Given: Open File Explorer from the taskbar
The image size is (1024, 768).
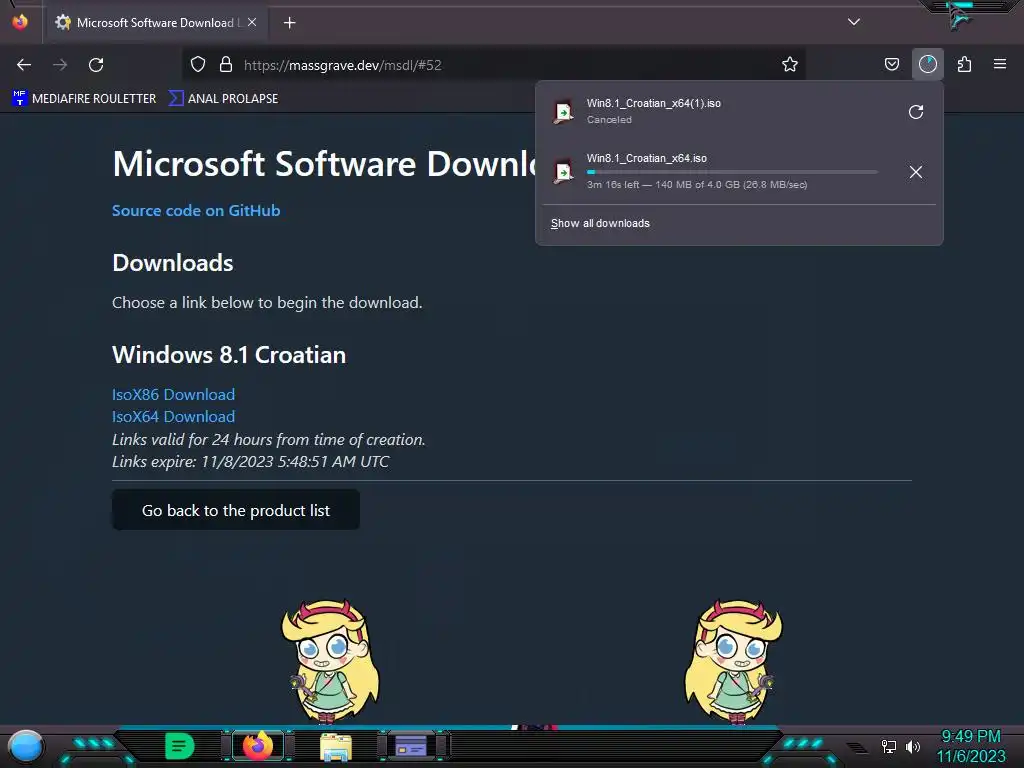Looking at the screenshot, I should pos(336,747).
